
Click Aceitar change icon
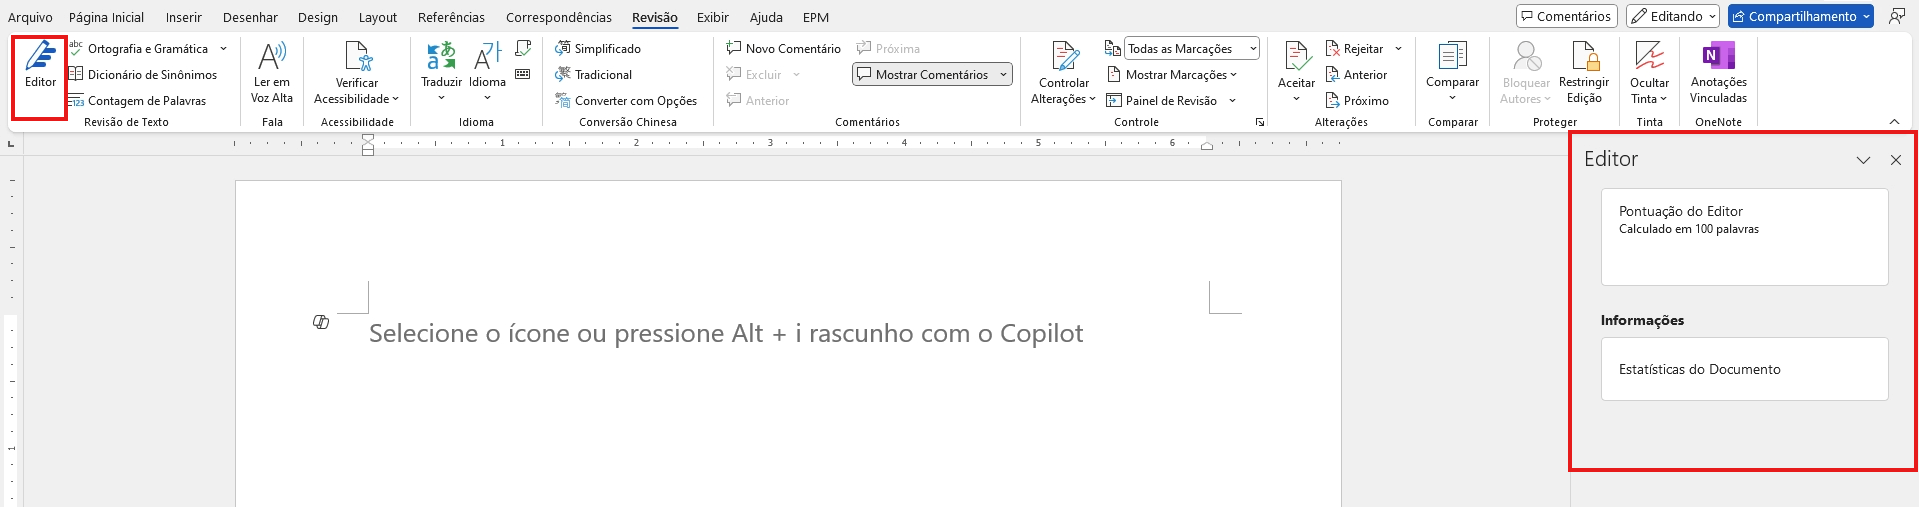(x=1296, y=58)
